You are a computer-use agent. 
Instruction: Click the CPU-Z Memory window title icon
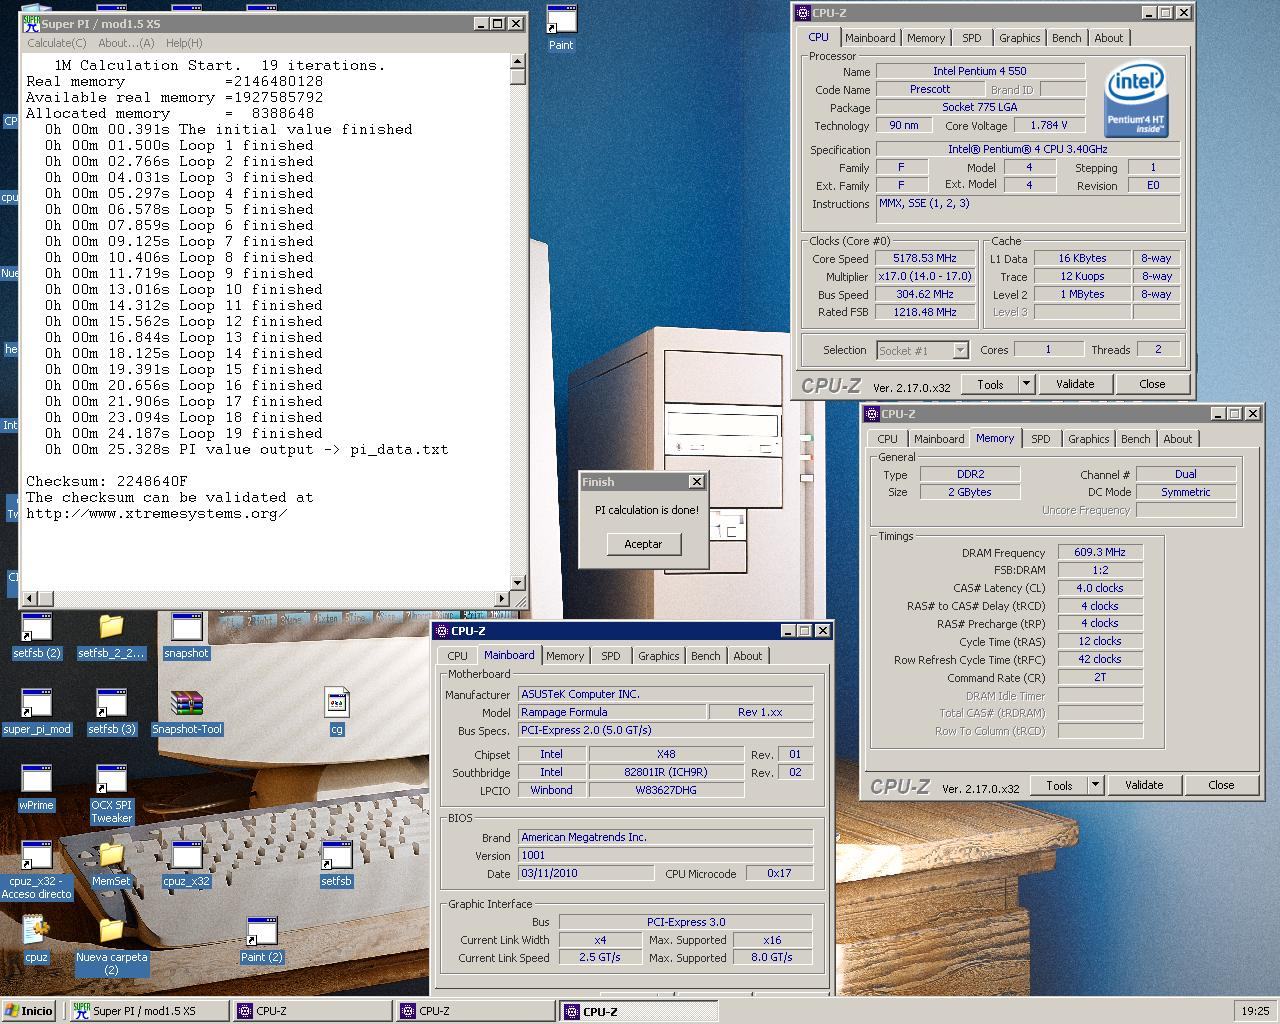[x=871, y=414]
